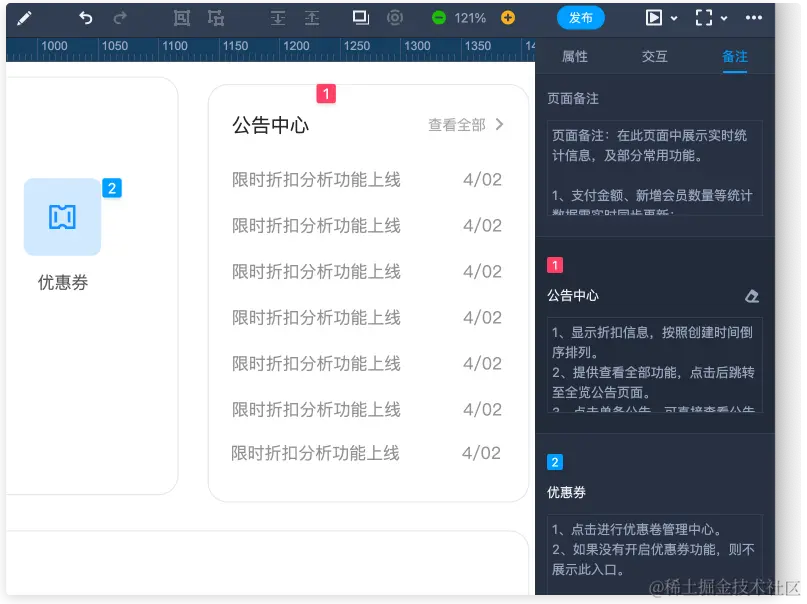Viewport: 807px width, 604px height.
Task: Click the 1200 mark on the ruler
Action: click(296, 46)
